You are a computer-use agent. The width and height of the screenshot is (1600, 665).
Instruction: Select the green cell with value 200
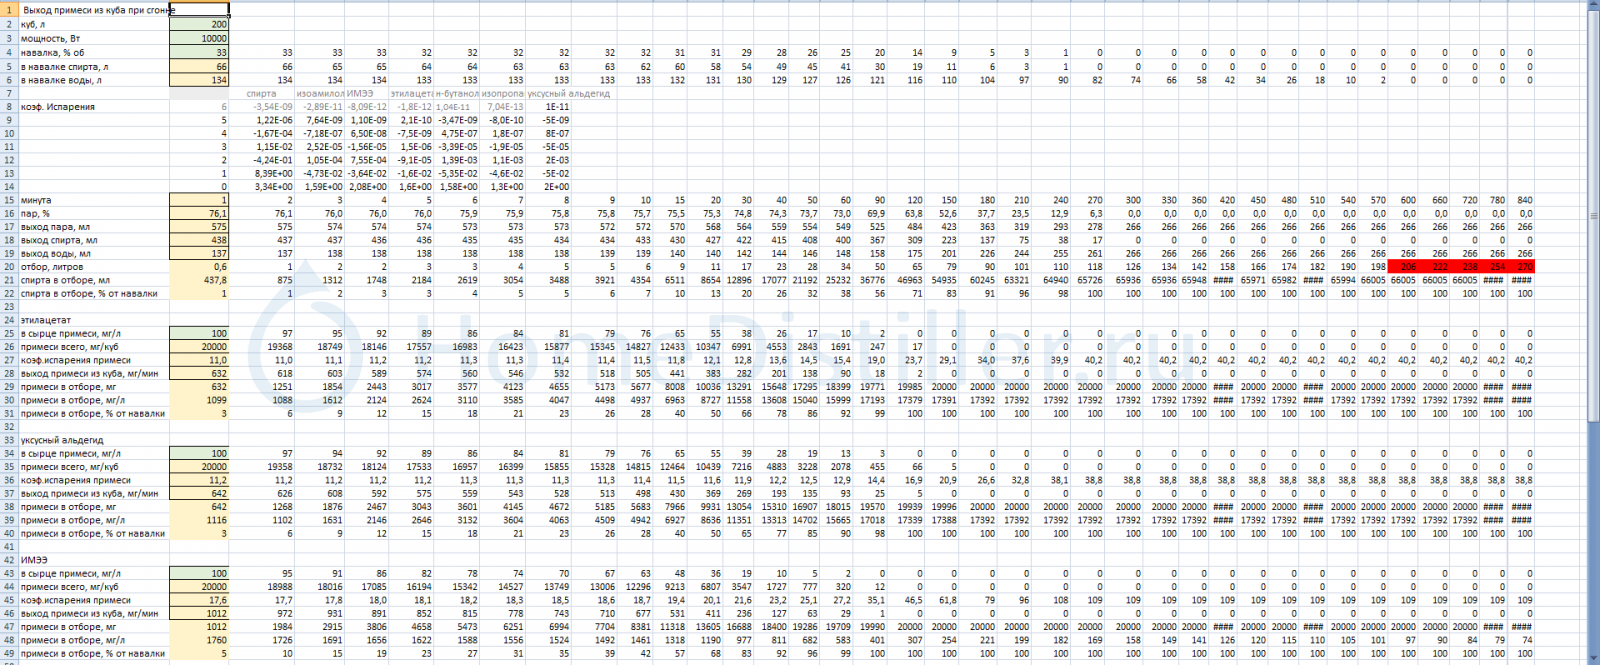tap(199, 24)
